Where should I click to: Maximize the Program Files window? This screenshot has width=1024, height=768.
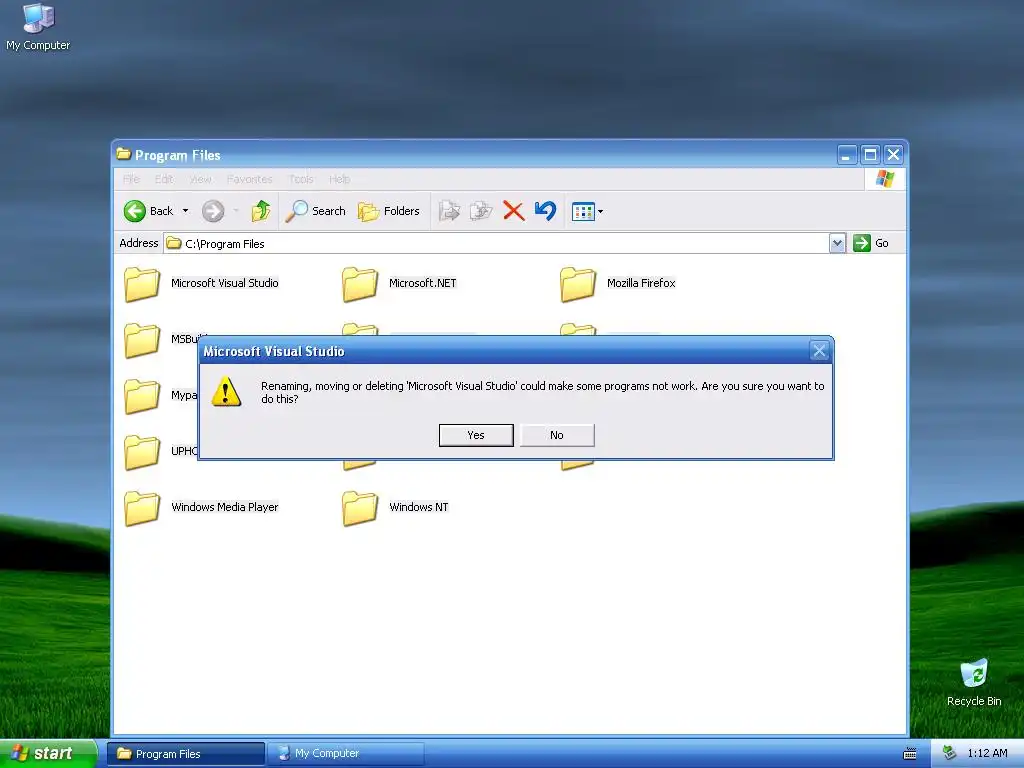point(870,155)
